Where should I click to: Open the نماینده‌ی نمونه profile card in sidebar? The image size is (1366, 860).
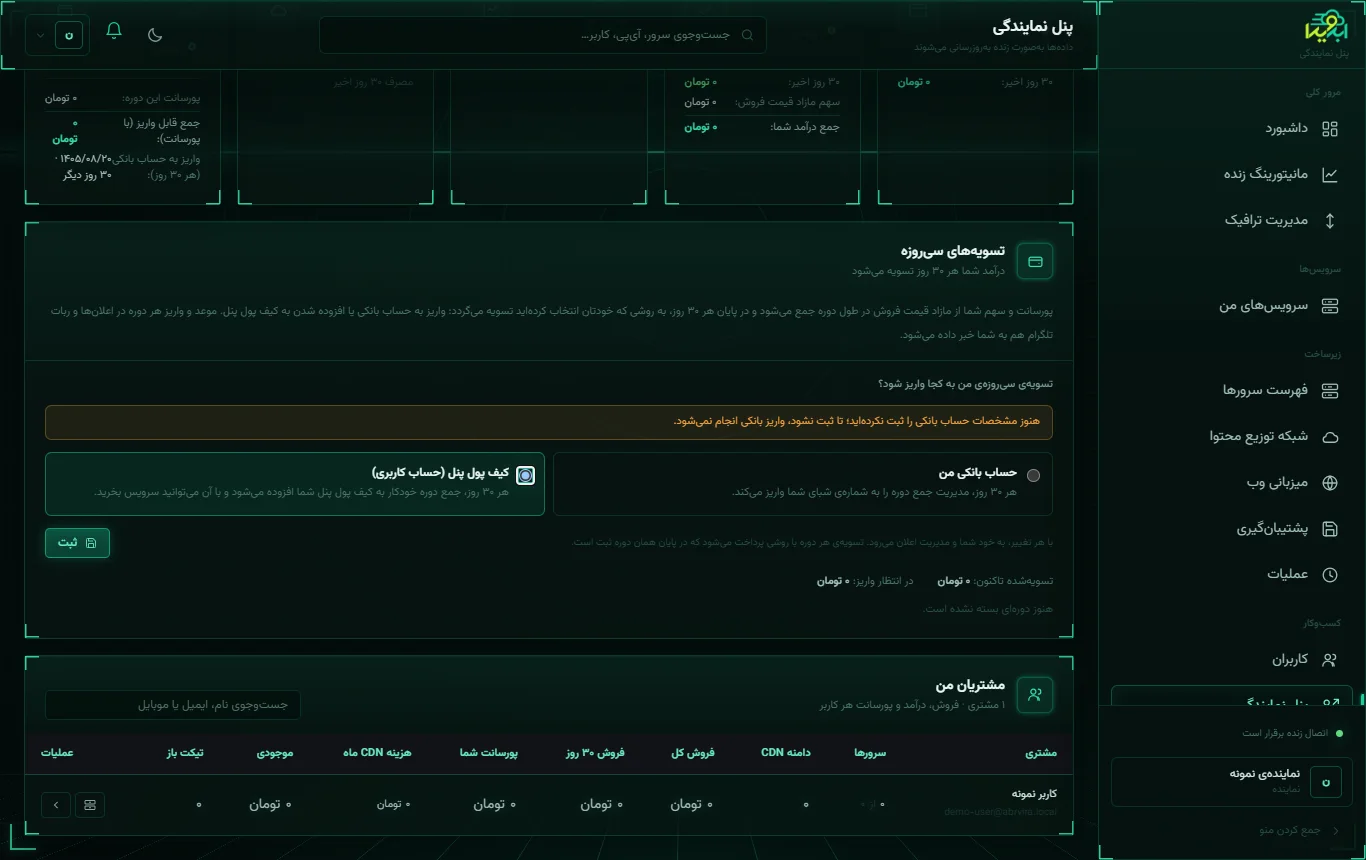pos(1232,781)
